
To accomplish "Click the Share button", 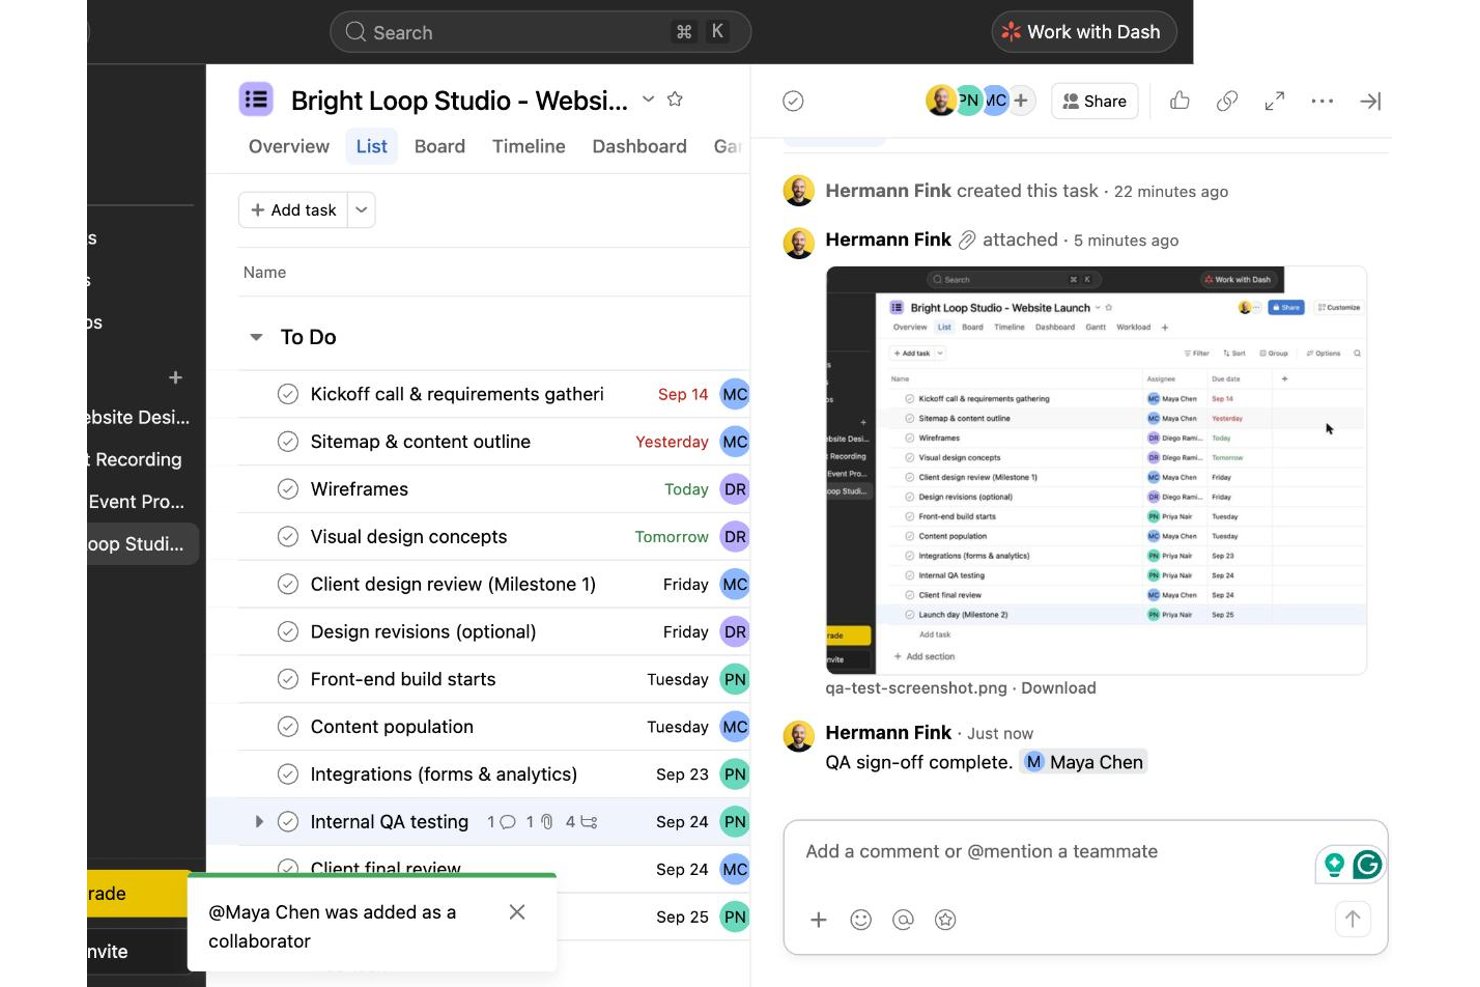I will pyautogui.click(x=1094, y=101).
